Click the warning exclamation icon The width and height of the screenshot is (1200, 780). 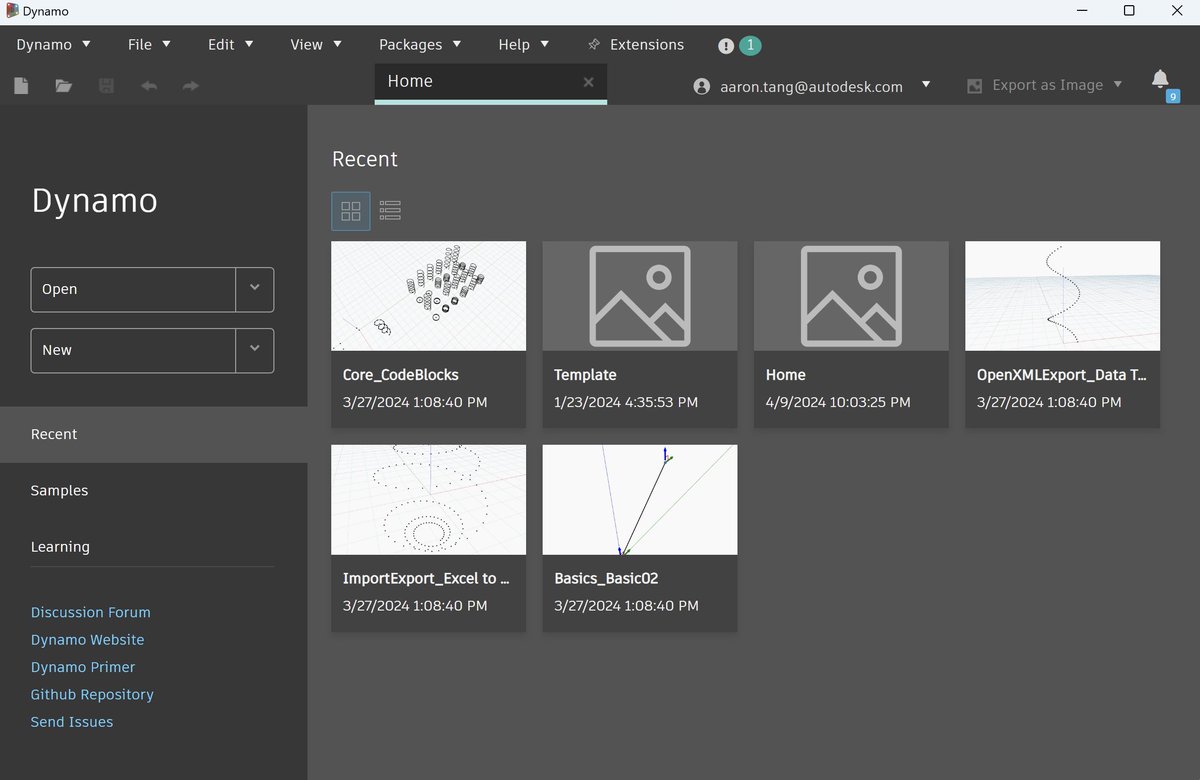click(726, 46)
